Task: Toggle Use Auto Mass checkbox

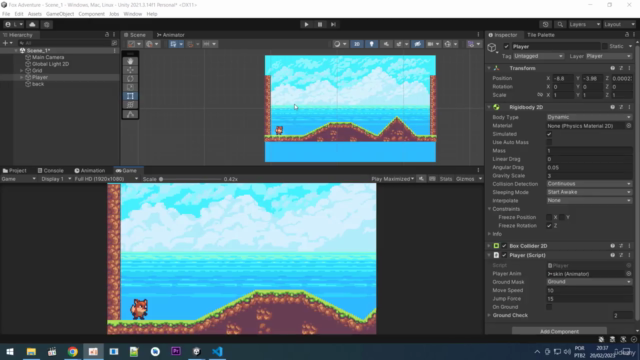Action: pos(549,142)
